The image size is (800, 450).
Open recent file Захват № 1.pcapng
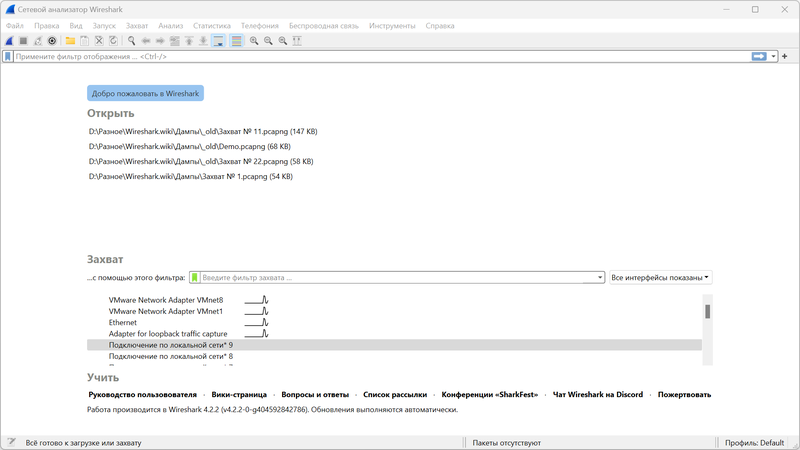click(191, 177)
